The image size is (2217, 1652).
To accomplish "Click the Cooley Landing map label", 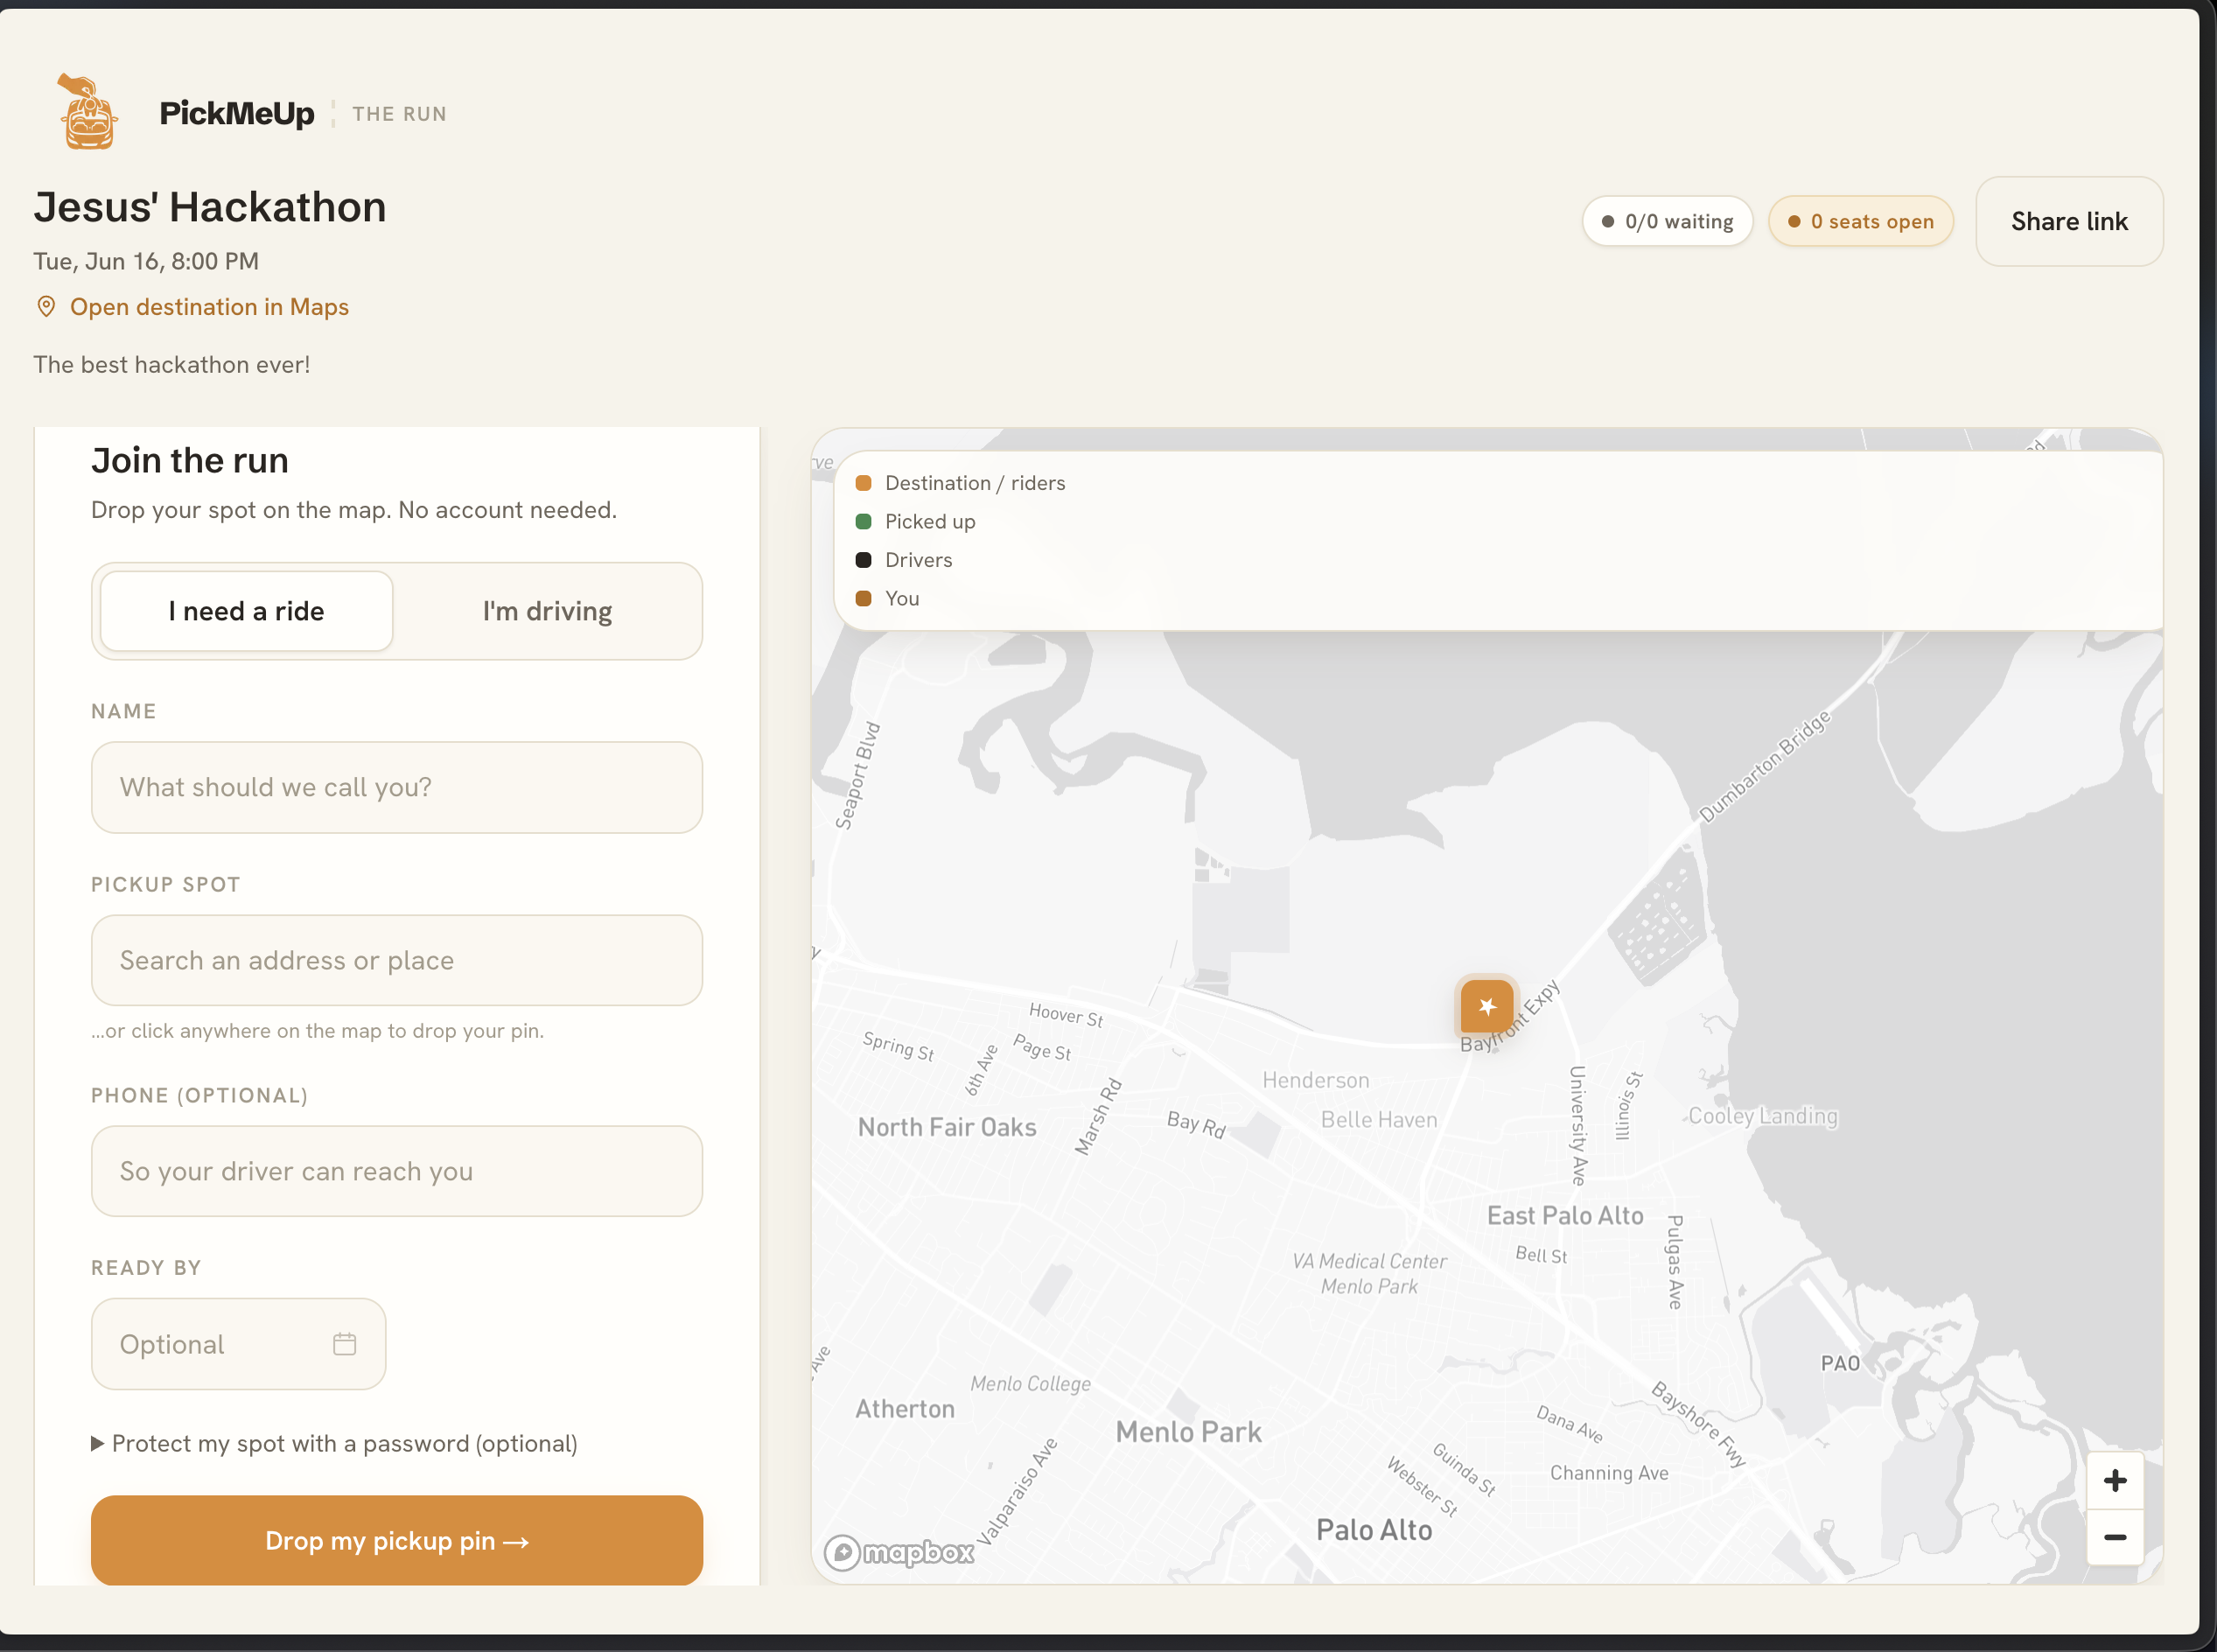I will click(x=1763, y=1116).
